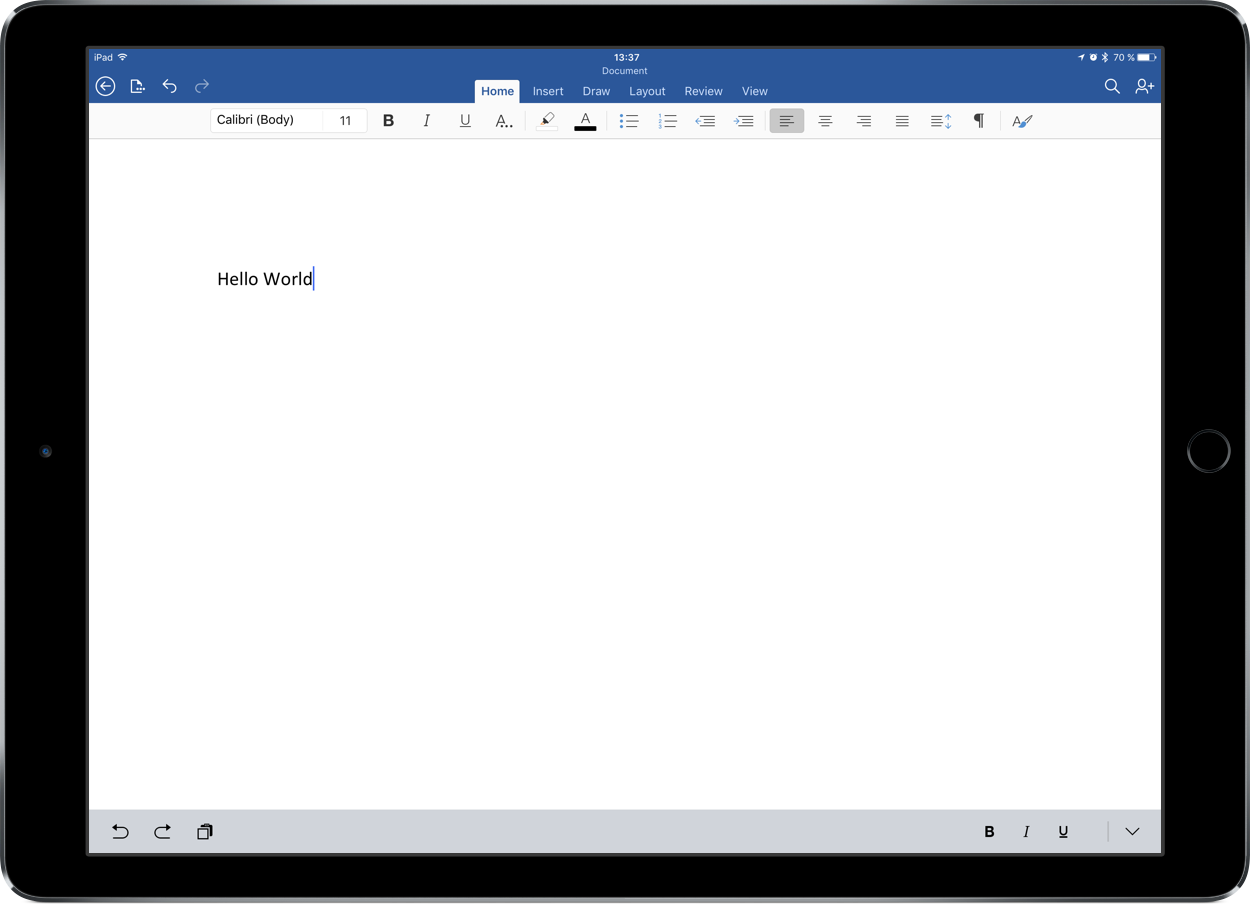Tap the Bluetooth icon in the status bar

pos(1105,57)
